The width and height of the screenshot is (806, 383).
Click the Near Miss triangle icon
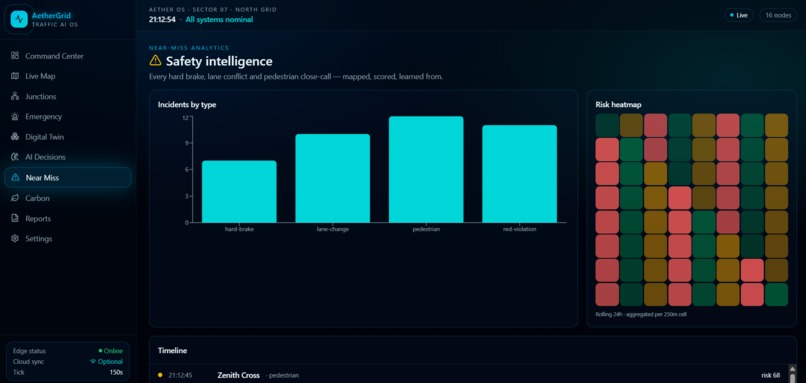pos(15,177)
